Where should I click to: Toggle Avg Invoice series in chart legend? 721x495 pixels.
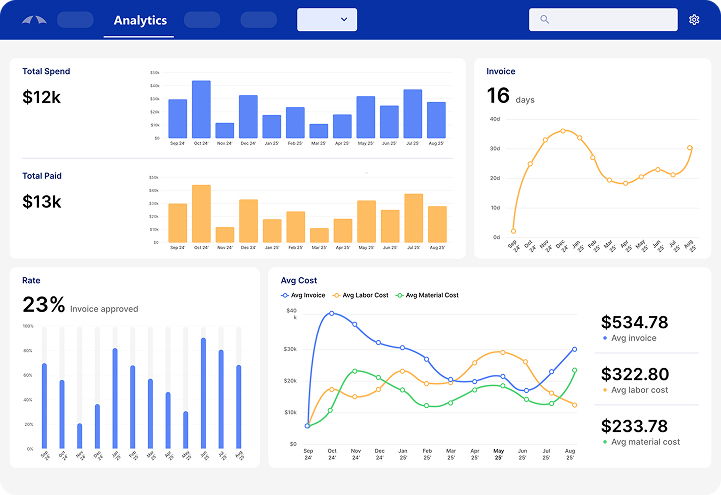click(310, 295)
